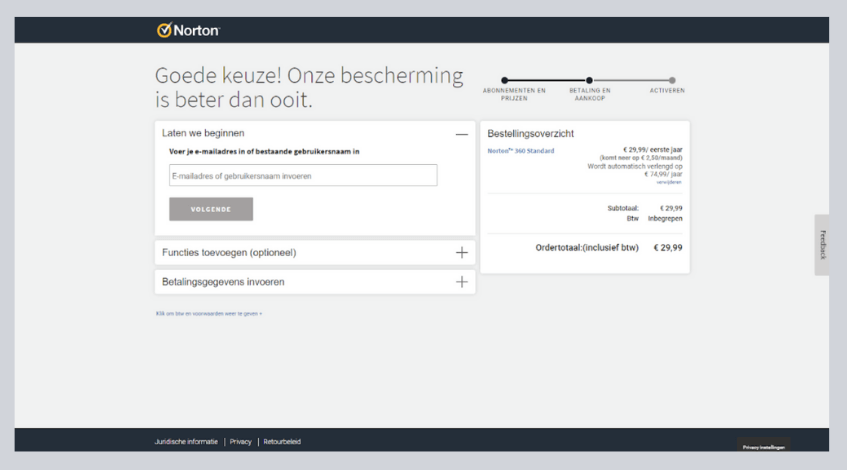
Task: Collapse the 'Laten we beginnen' section
Action: [461, 133]
